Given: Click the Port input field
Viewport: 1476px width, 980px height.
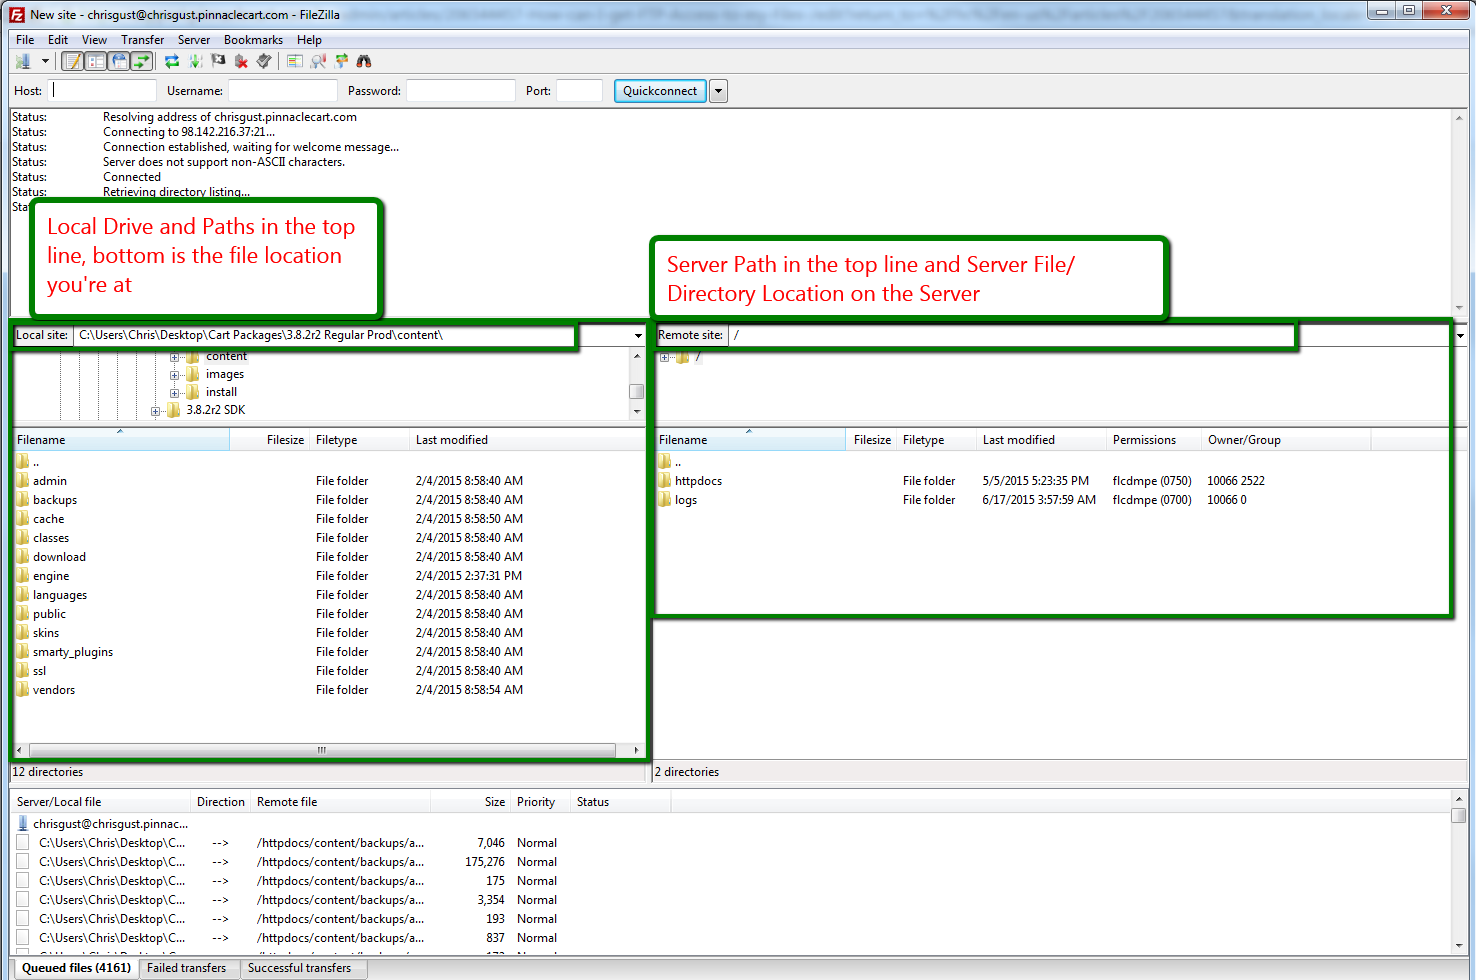Looking at the screenshot, I should coord(579,91).
